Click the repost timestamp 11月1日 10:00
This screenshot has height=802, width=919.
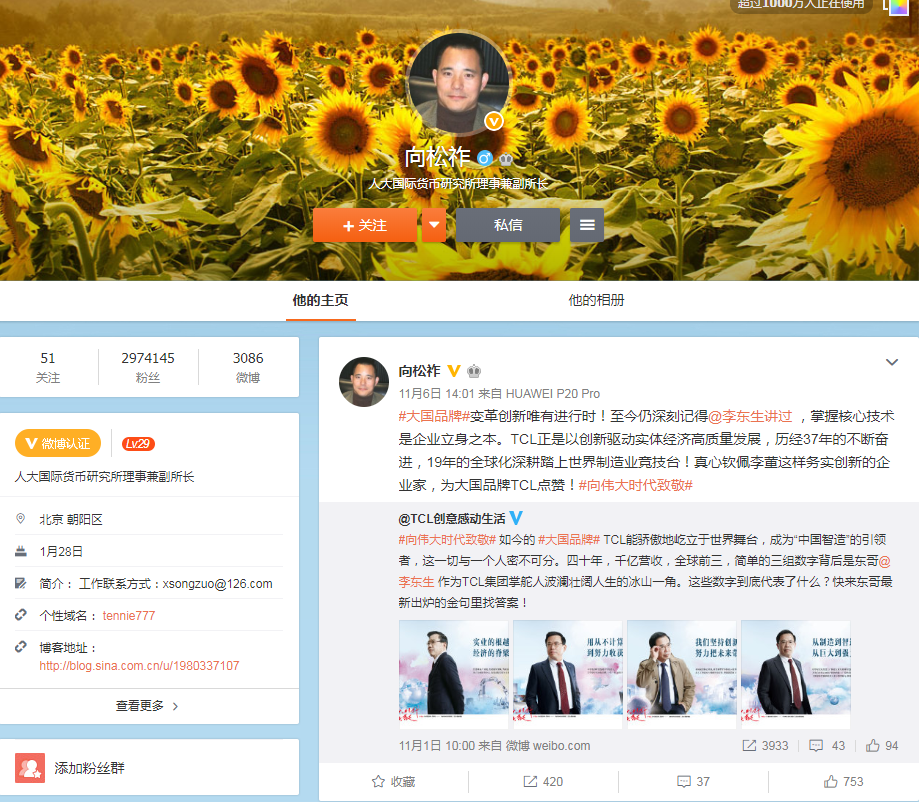[437, 746]
